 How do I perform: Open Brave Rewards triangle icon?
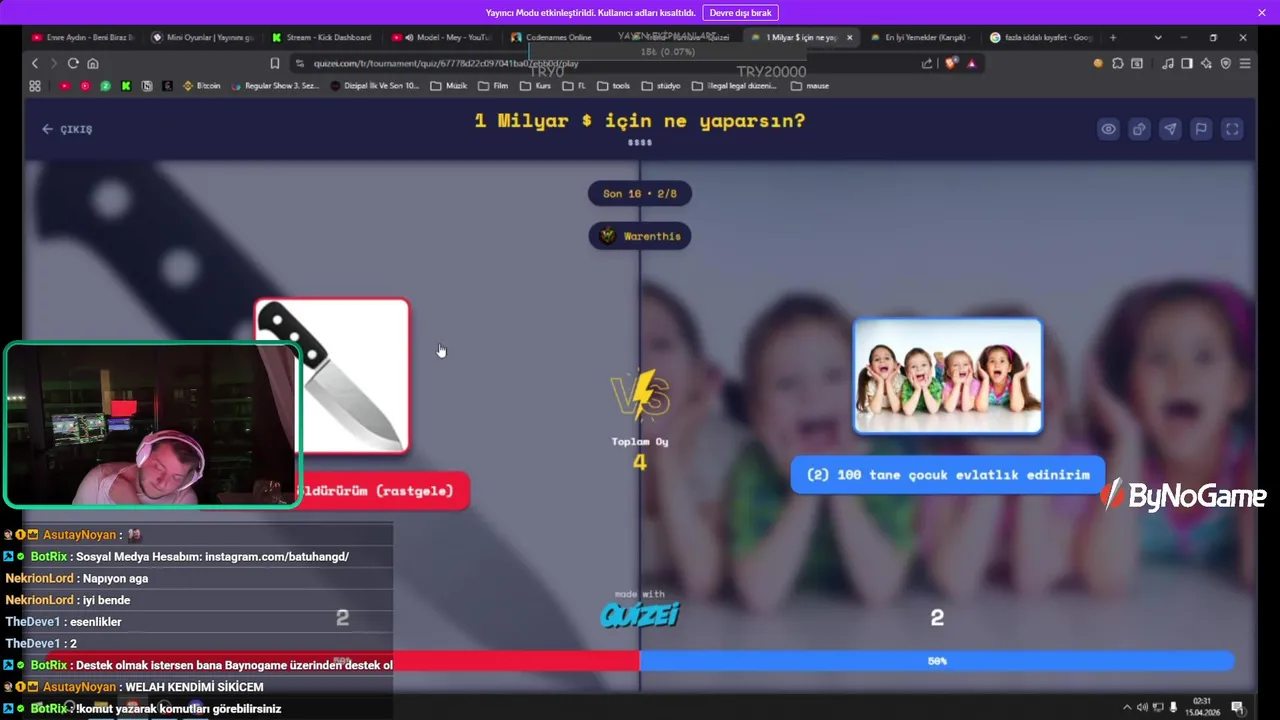[971, 63]
